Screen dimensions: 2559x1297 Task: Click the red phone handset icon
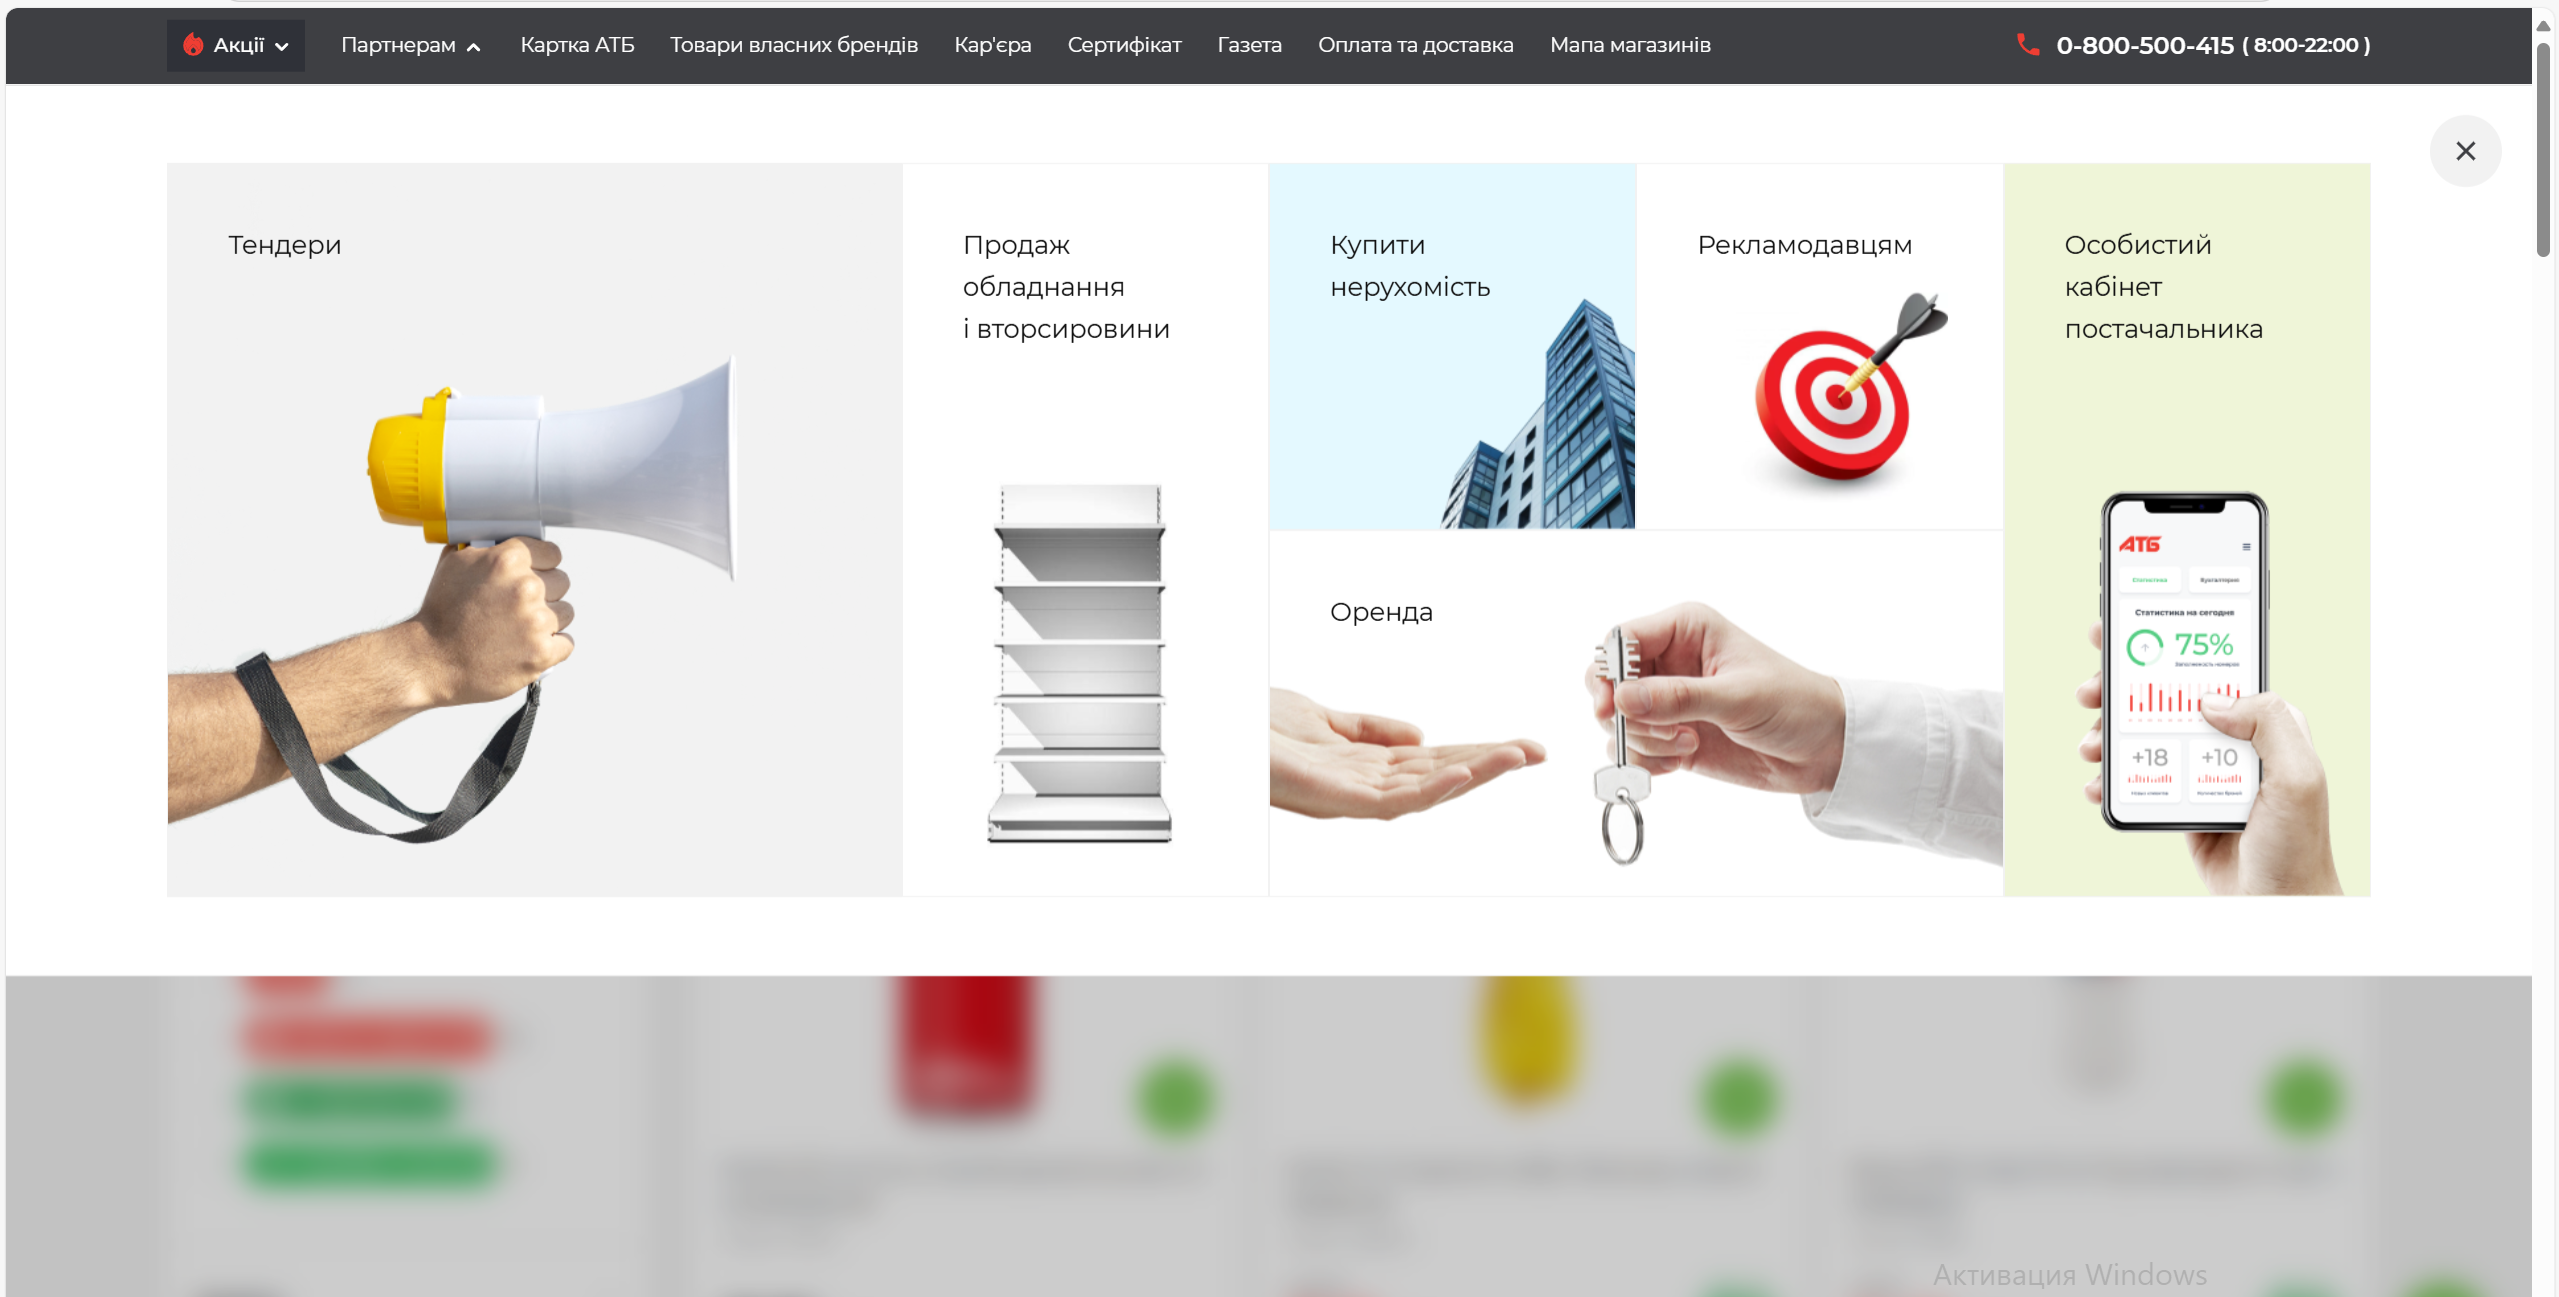coord(2027,44)
